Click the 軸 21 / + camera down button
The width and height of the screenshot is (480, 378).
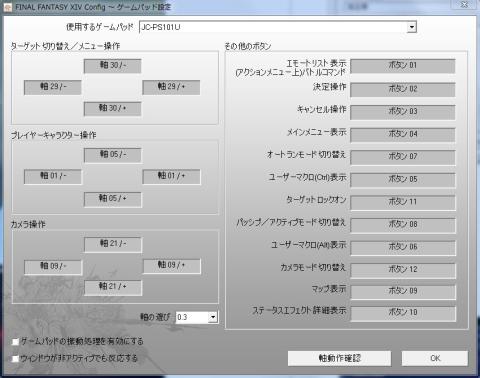(x=113, y=288)
